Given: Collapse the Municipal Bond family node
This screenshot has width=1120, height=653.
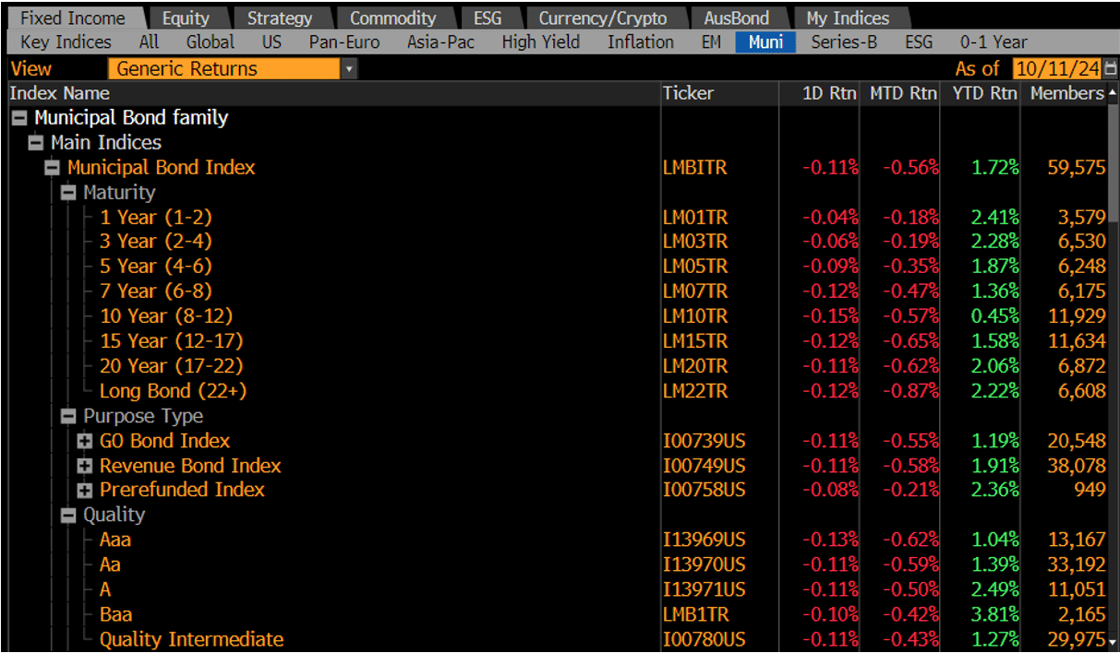Looking at the screenshot, I should pyautogui.click(x=18, y=117).
